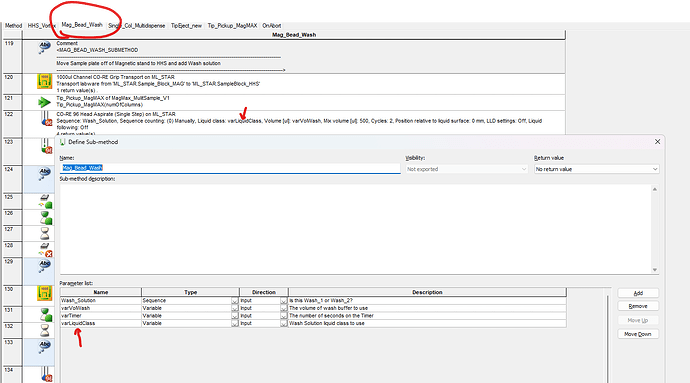Click the description scrollbar down arrow
Screen dimensions: 690x383
click(655, 269)
